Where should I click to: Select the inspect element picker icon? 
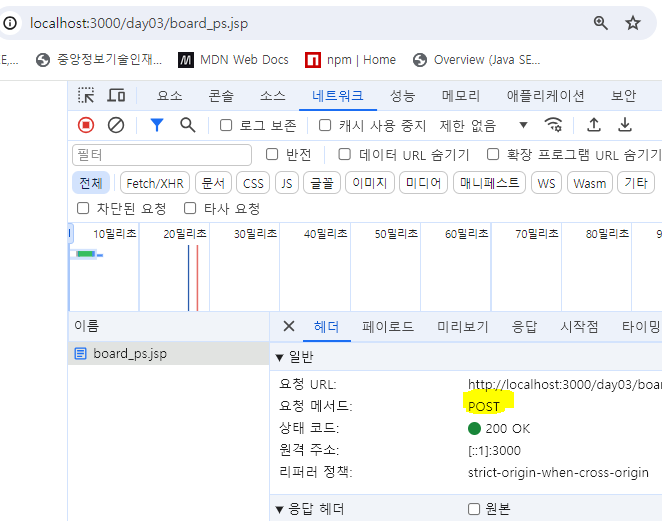click(x=86, y=95)
